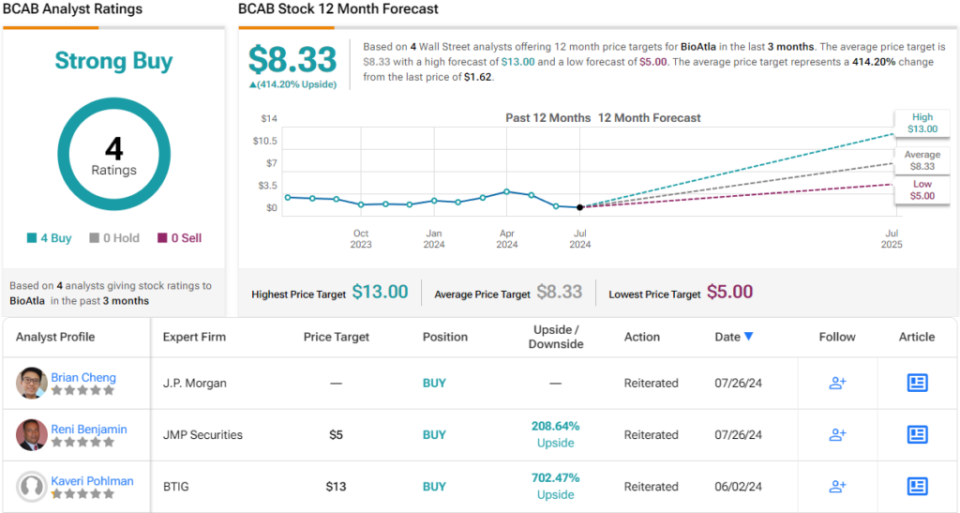
Task: Click Kaveri Pohlman's placeholder avatar
Action: tap(32, 487)
